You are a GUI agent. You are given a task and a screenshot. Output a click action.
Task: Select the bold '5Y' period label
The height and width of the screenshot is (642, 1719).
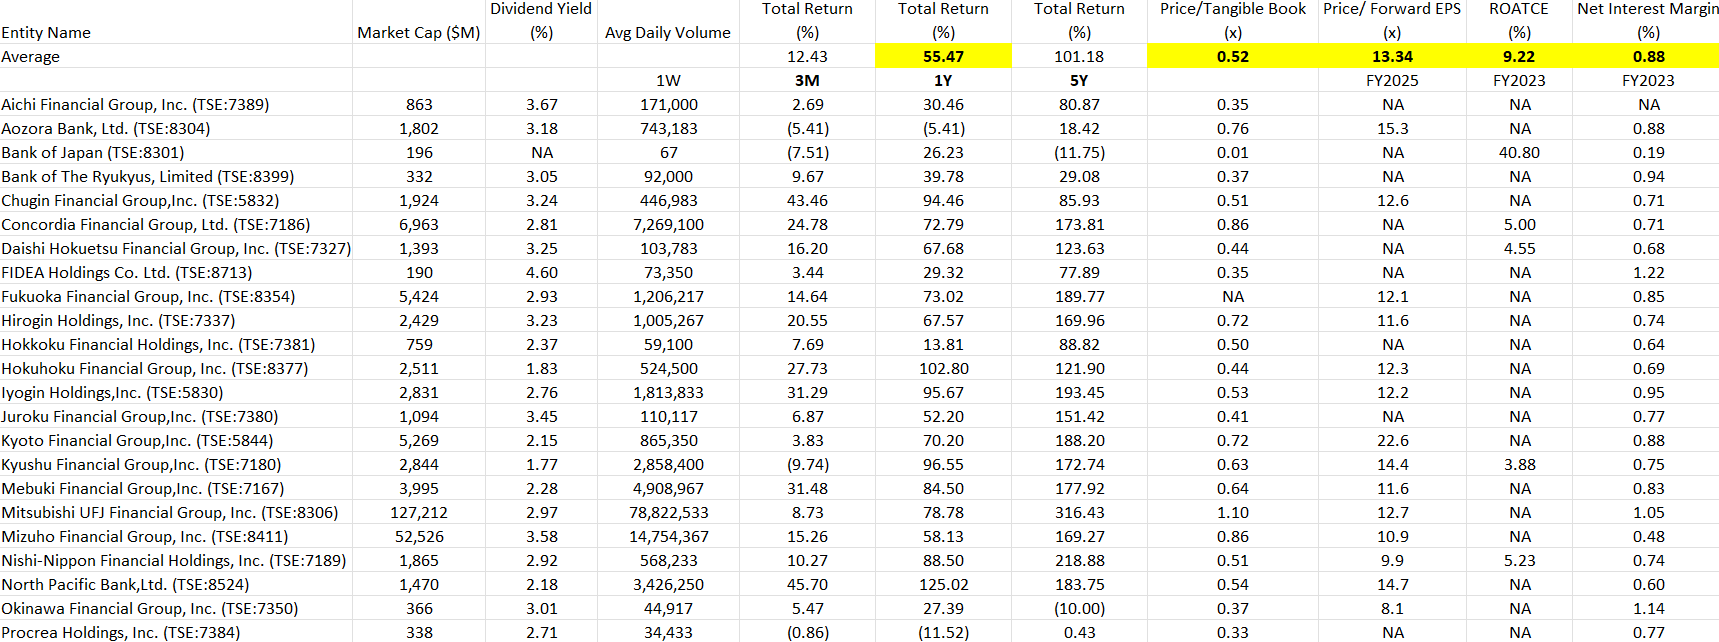click(x=1079, y=81)
